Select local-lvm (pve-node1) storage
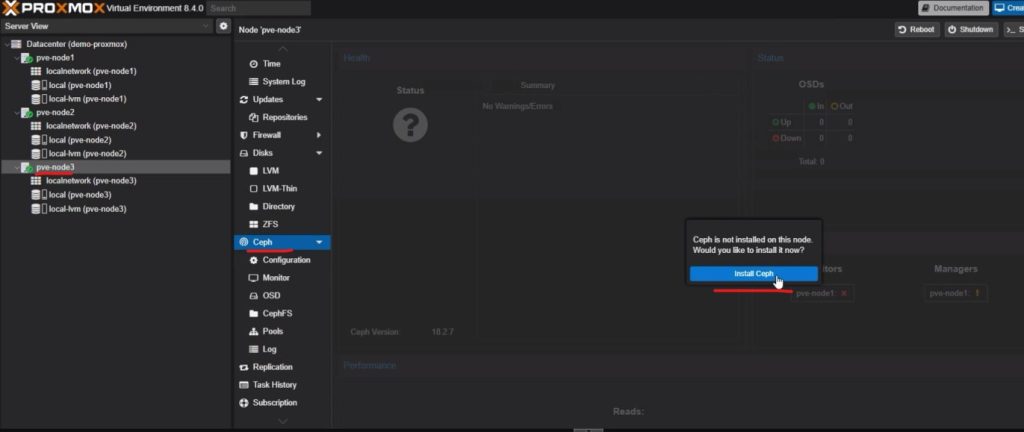The width and height of the screenshot is (1024, 432). click(88, 99)
